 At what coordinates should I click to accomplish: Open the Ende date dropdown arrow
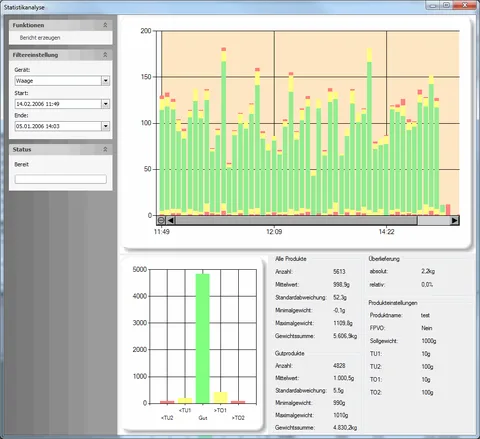coord(105,126)
